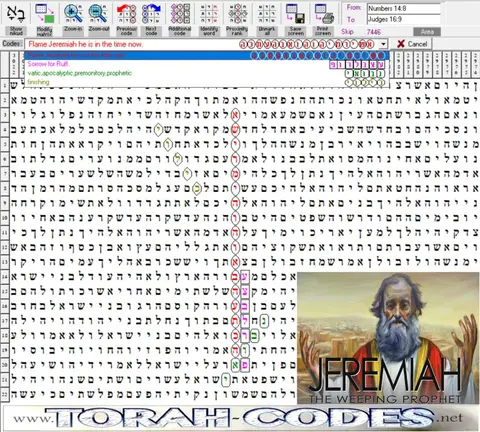The width and height of the screenshot is (480, 432).
Task: Select the 'Sorrow for Ruff.' code entry
Action: (x=207, y=64)
